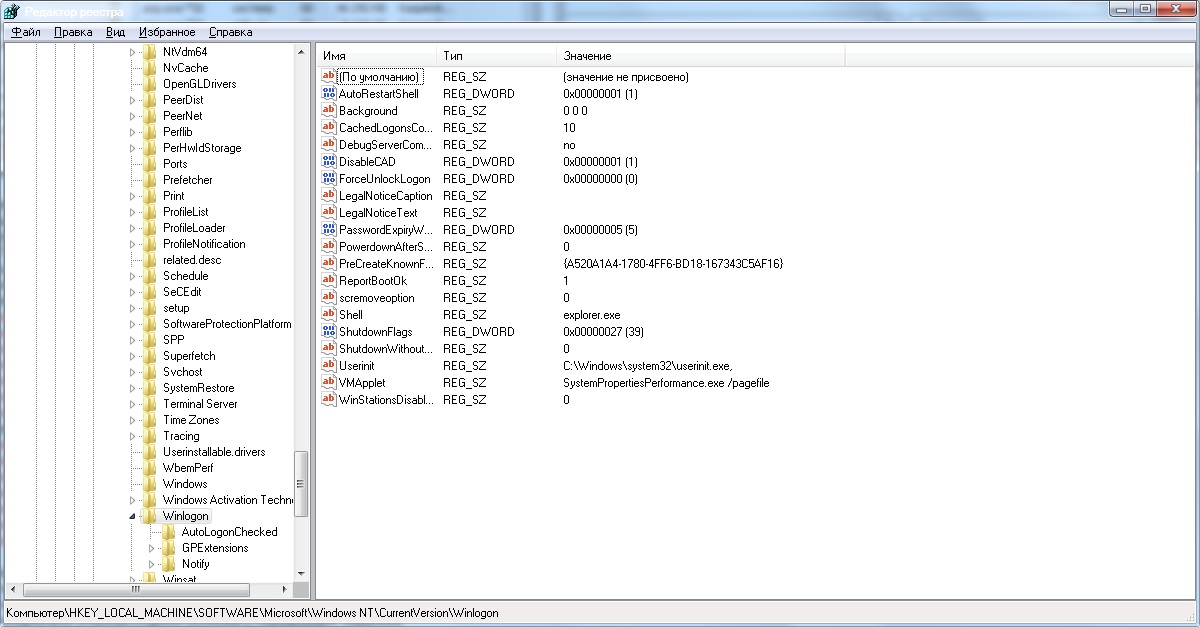Screen dimensions: 1200x627
Task: Click the tree horizontal scrollbar right arrow
Action: pos(286,590)
